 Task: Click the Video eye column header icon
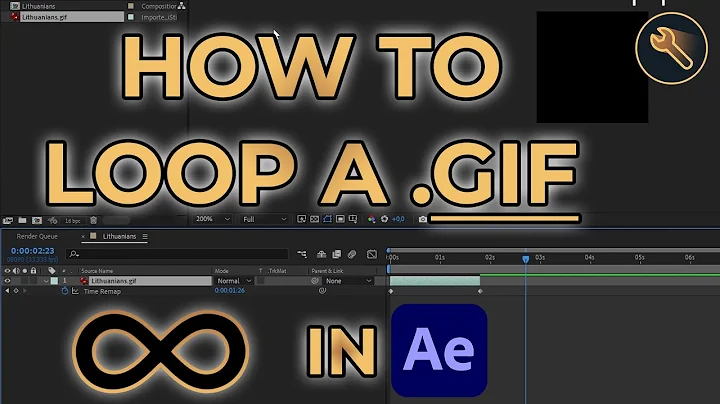(7, 271)
